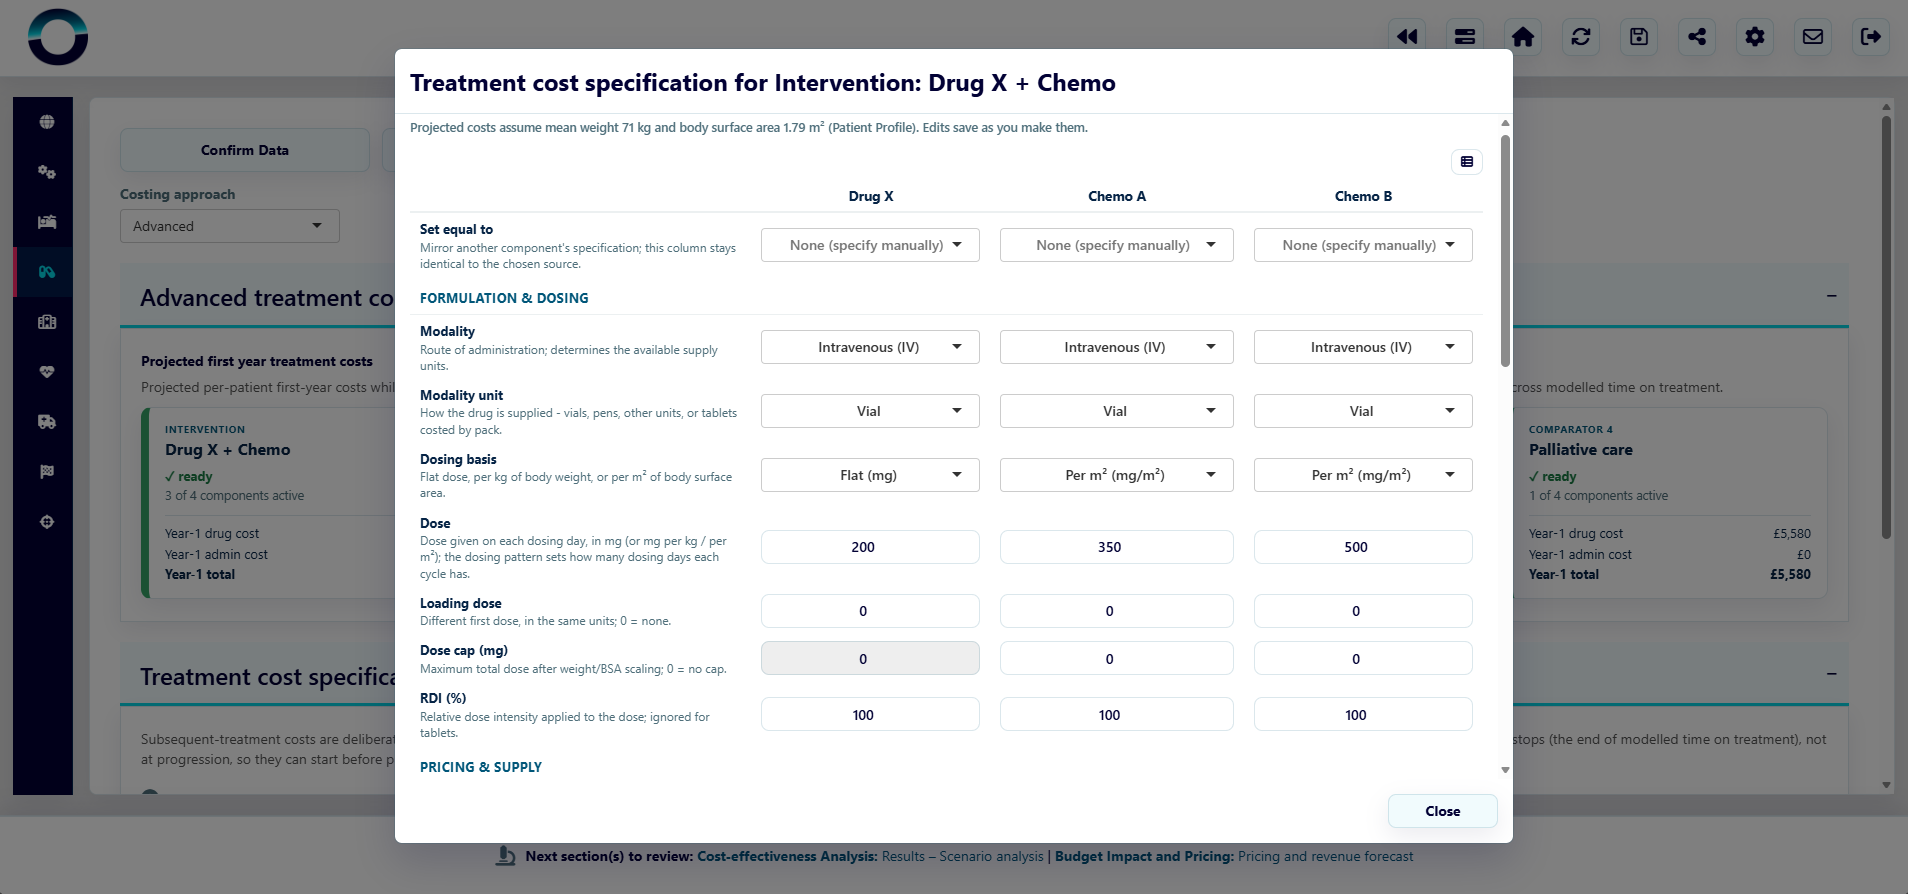Open Chemo B 'Set equal to' dropdown
The height and width of the screenshot is (894, 1908).
pos(1363,245)
